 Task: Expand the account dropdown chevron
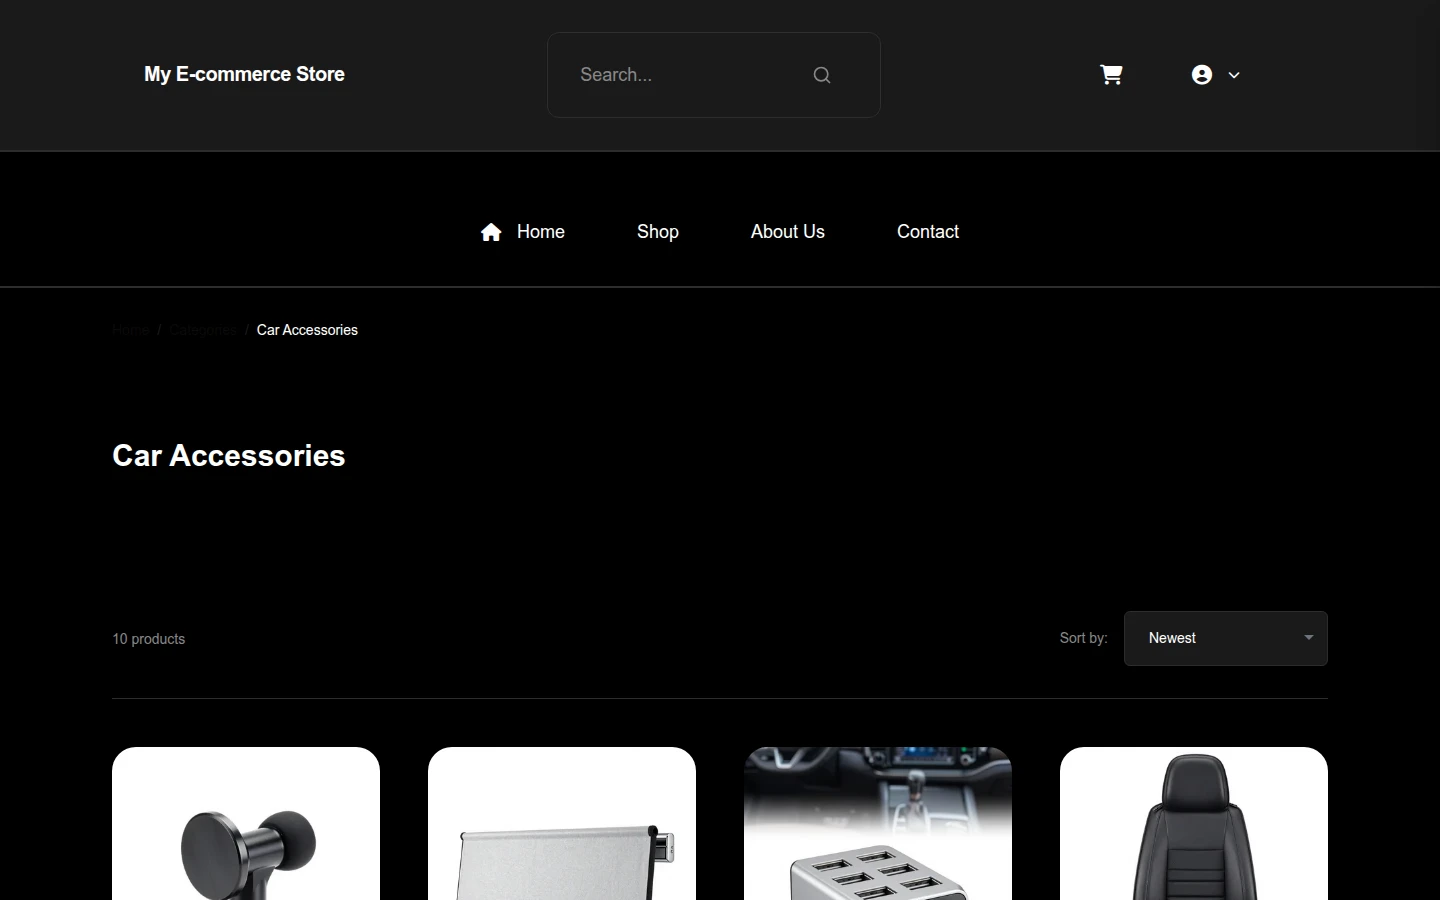point(1234,75)
